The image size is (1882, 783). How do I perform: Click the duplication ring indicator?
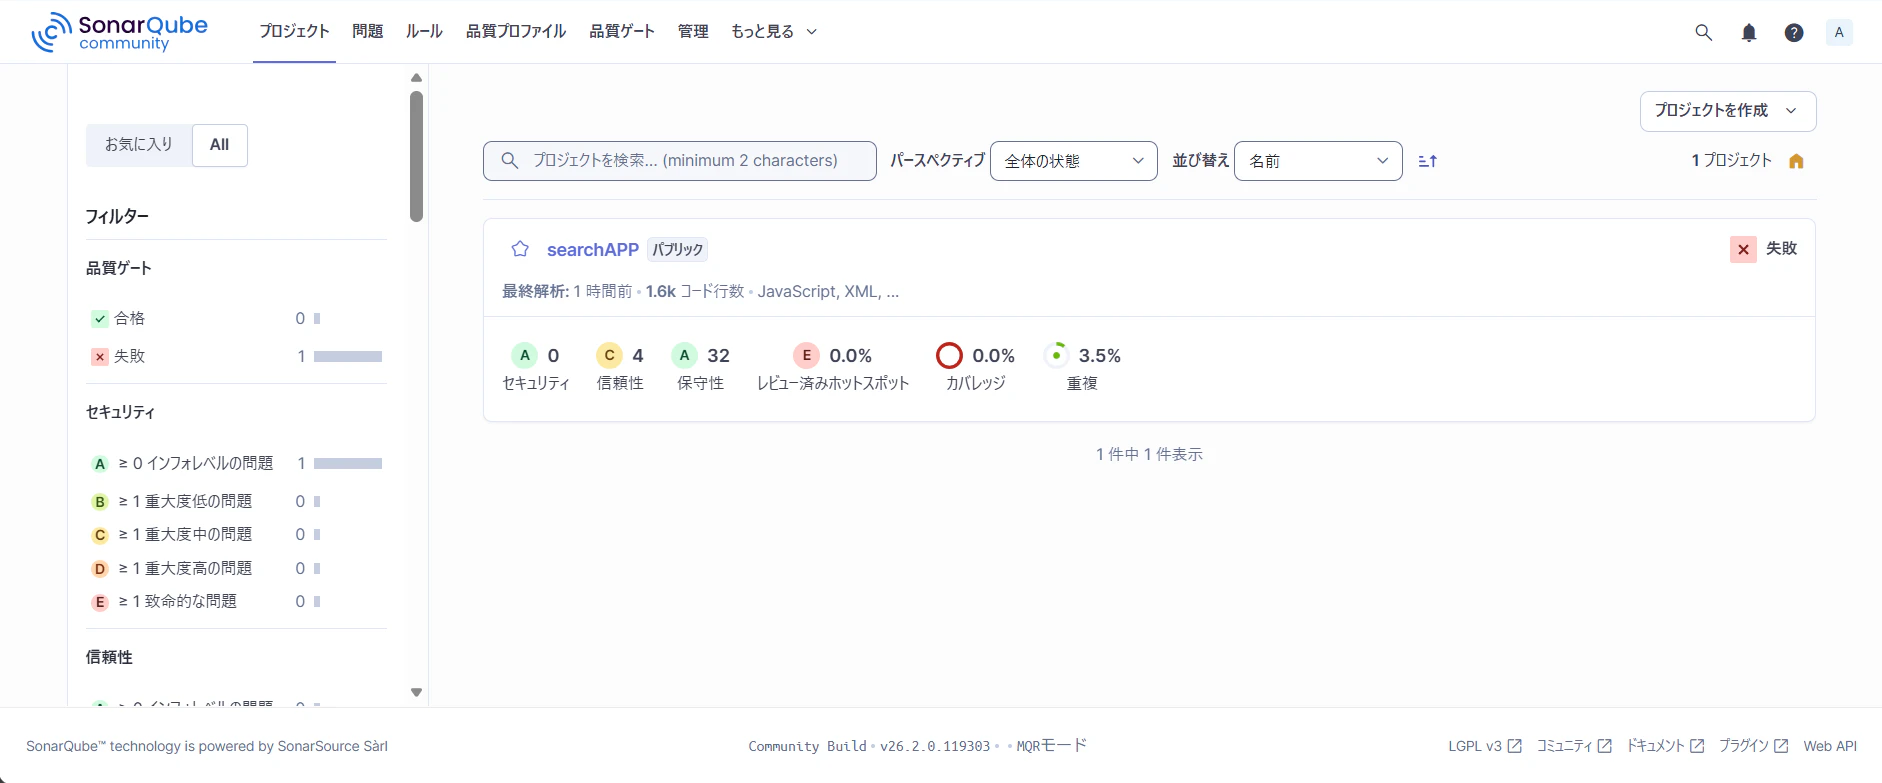pos(1056,355)
